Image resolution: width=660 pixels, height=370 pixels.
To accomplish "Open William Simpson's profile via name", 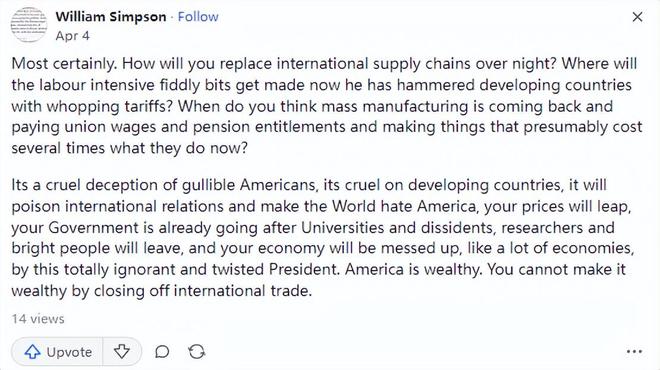I will (x=111, y=17).
